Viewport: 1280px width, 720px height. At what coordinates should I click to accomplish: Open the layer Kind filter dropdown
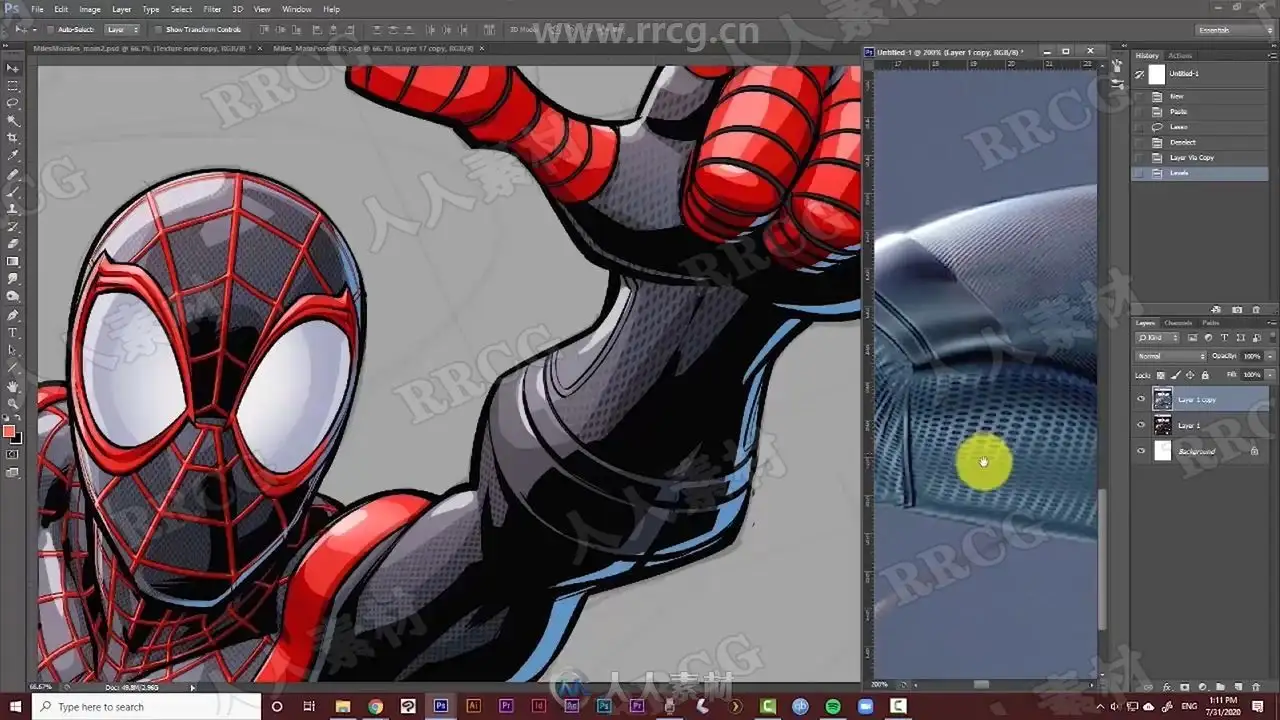click(1158, 338)
